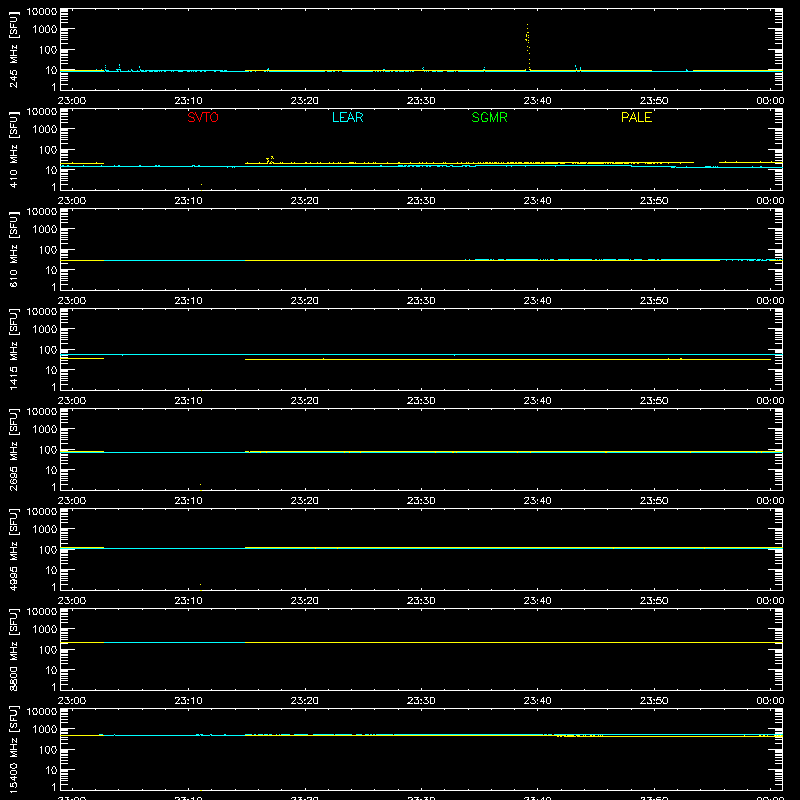The width and height of the screenshot is (800, 800).
Task: Click 23:20 time label under 410 MHz plot
Action: pyautogui.click(x=305, y=201)
